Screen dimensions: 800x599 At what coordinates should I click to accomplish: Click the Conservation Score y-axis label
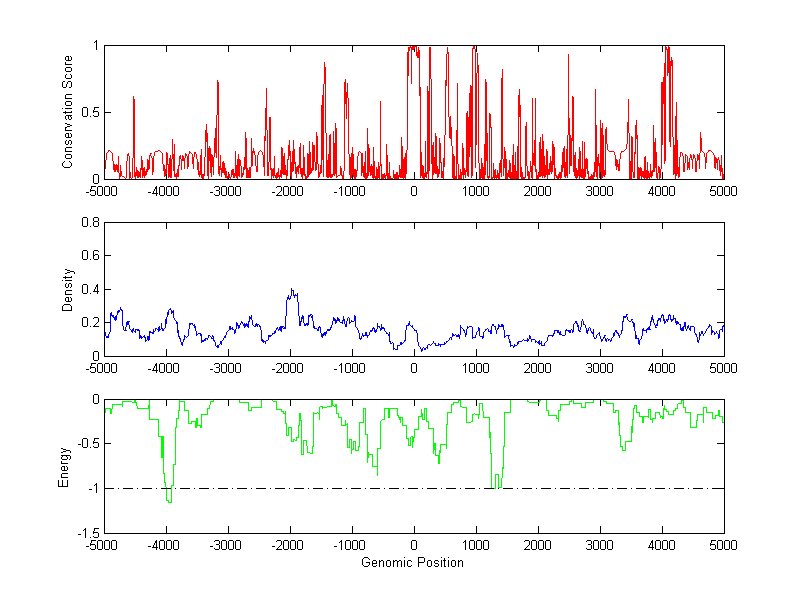67,112
